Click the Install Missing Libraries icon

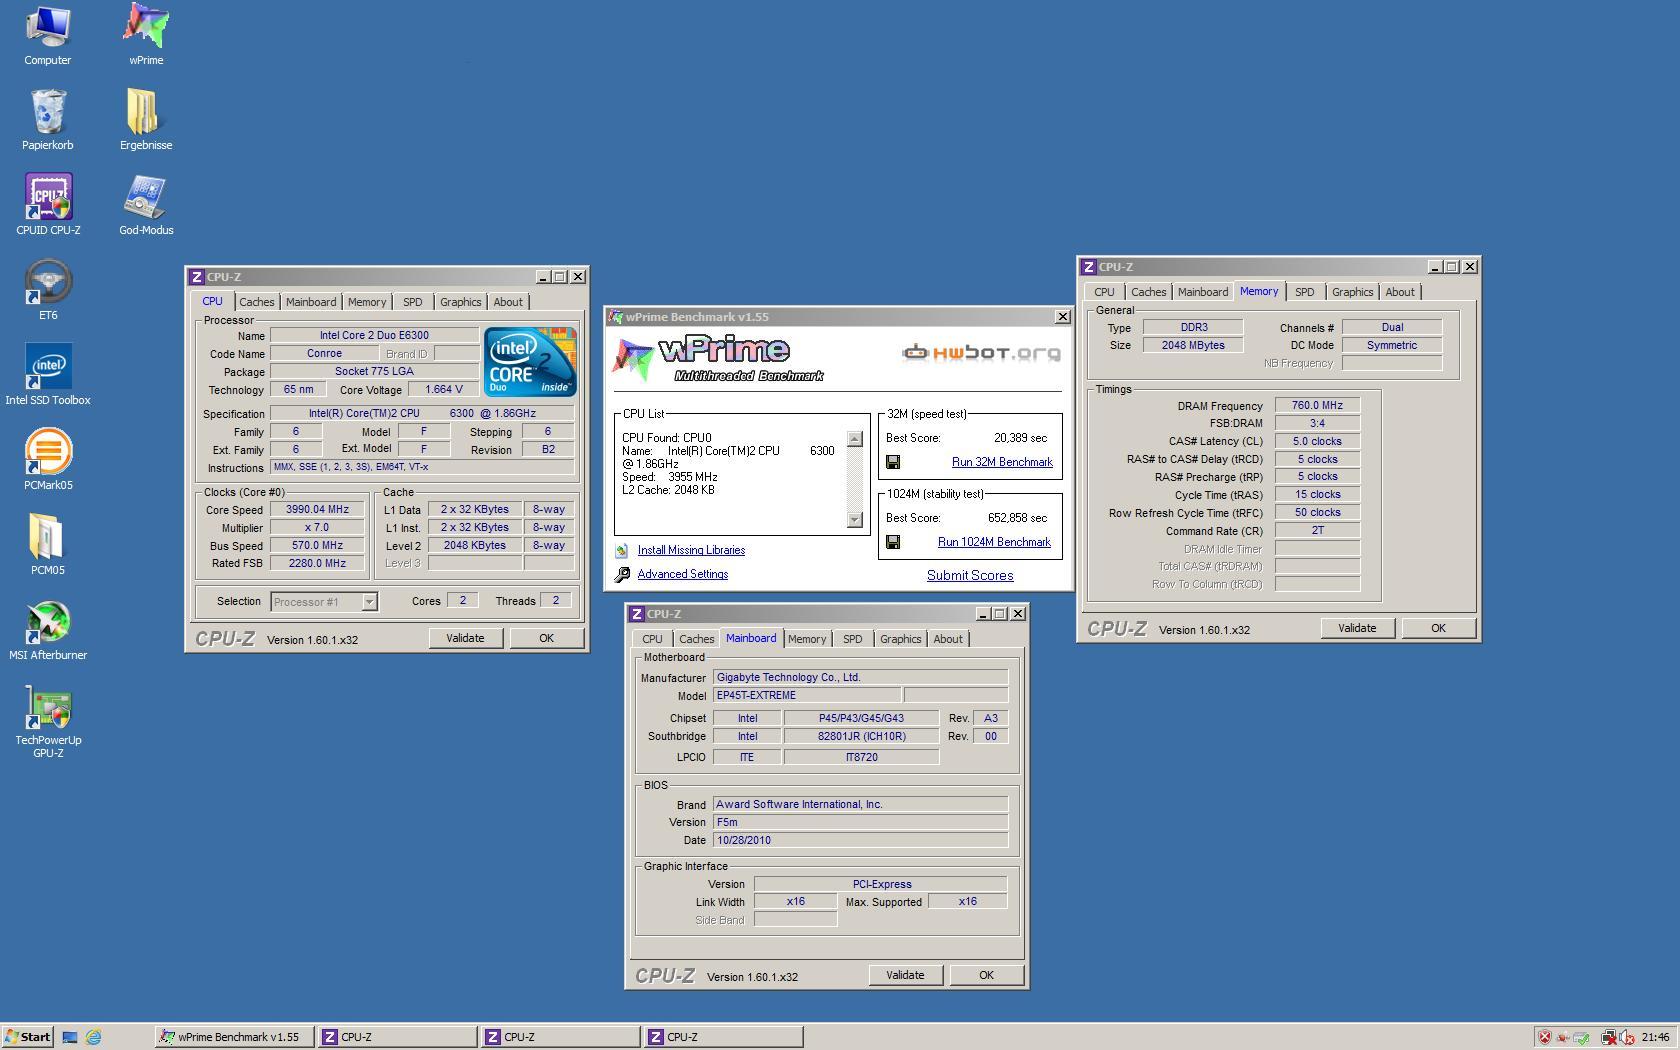pyautogui.click(x=622, y=550)
